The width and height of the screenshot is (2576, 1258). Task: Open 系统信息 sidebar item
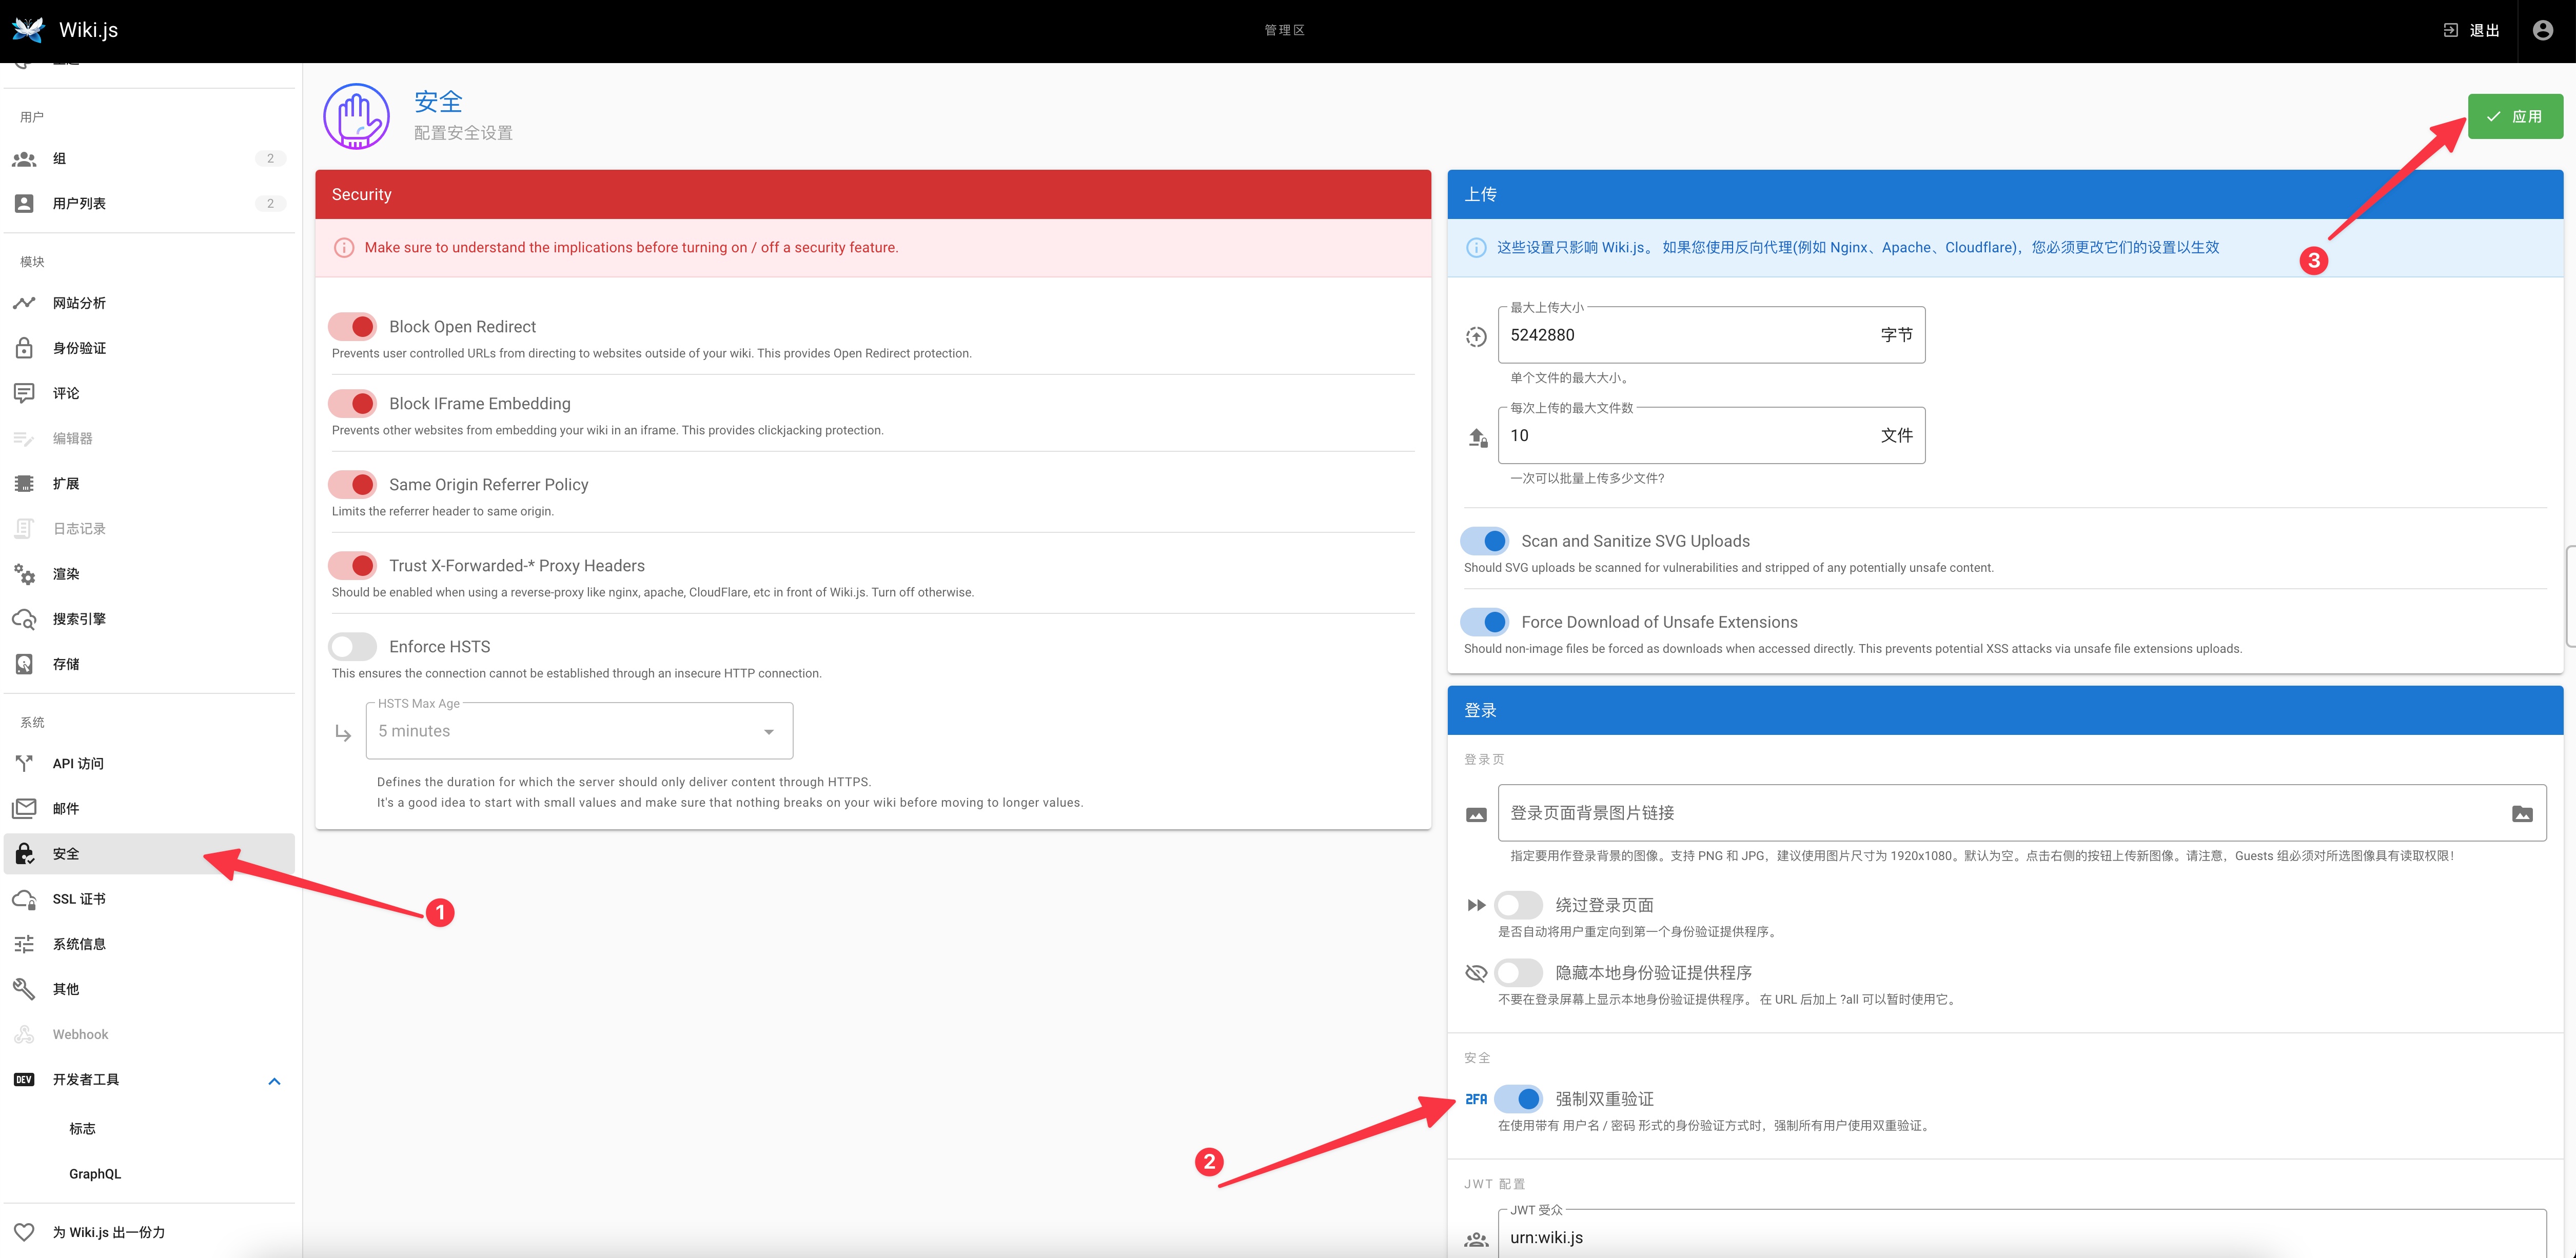tap(150, 944)
